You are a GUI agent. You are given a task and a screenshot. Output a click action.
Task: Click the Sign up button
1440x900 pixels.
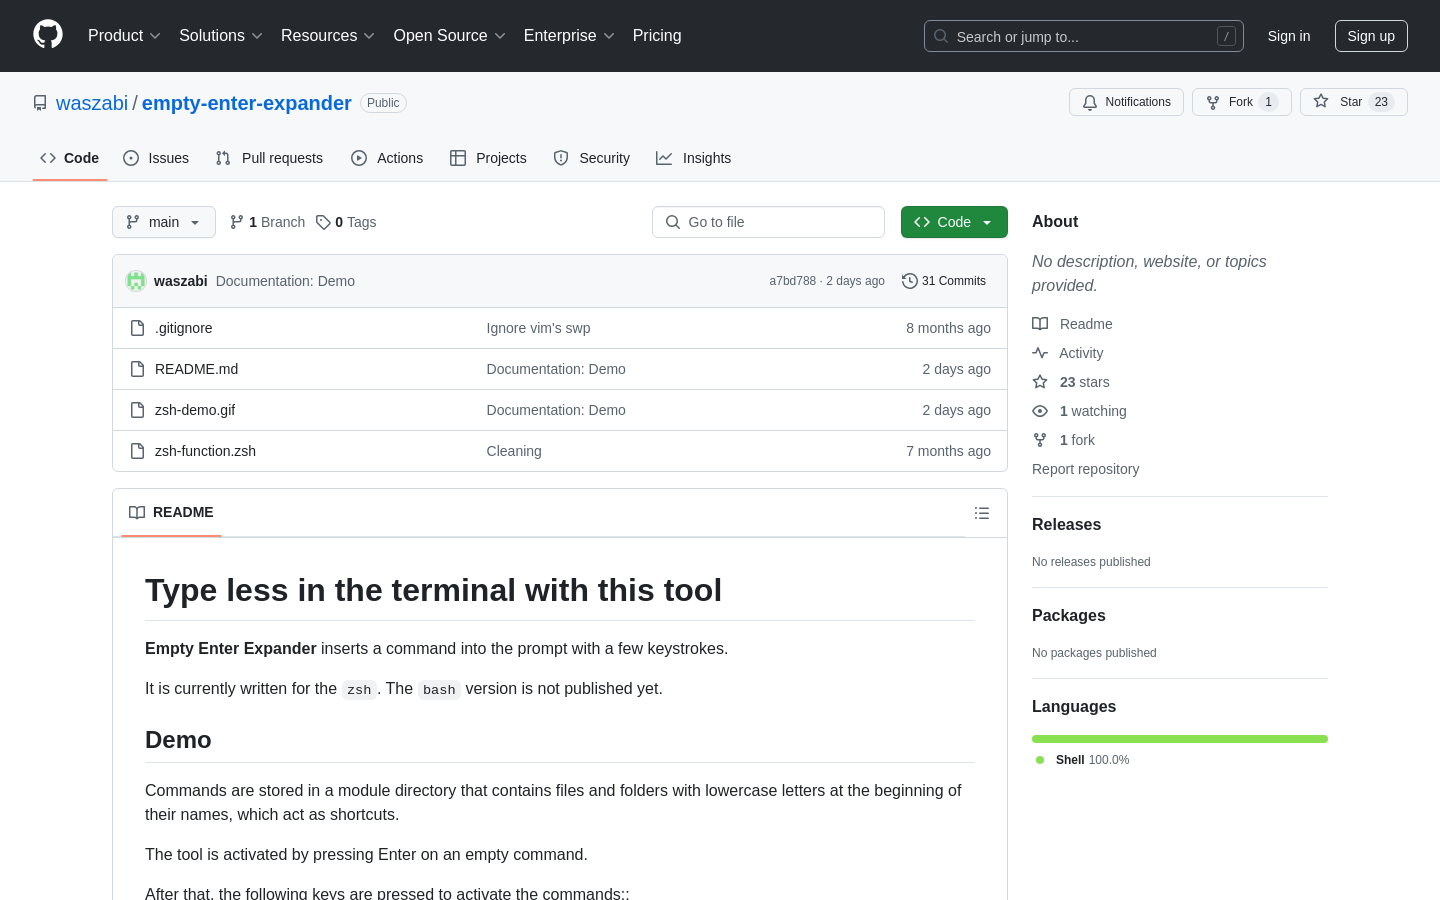(x=1371, y=36)
